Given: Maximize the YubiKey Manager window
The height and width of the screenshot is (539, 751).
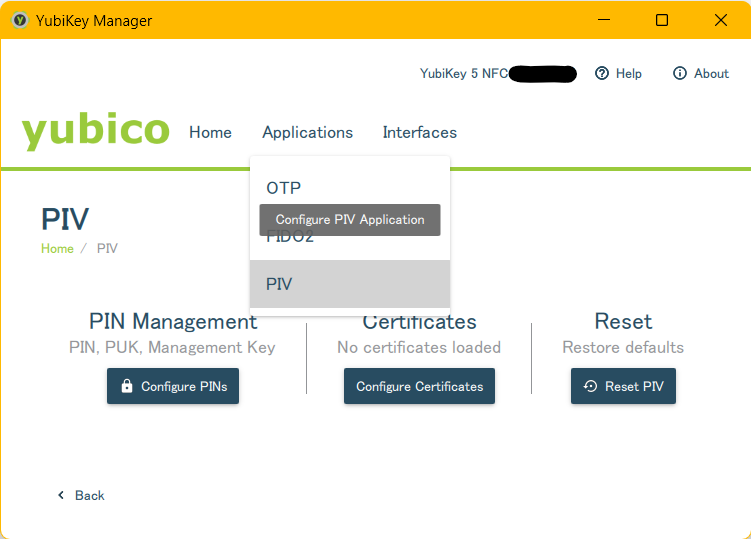Looking at the screenshot, I should 662,20.
